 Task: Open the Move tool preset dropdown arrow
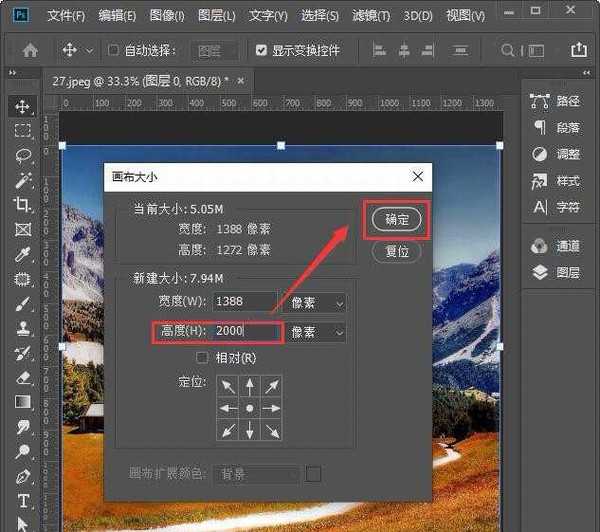click(x=89, y=50)
